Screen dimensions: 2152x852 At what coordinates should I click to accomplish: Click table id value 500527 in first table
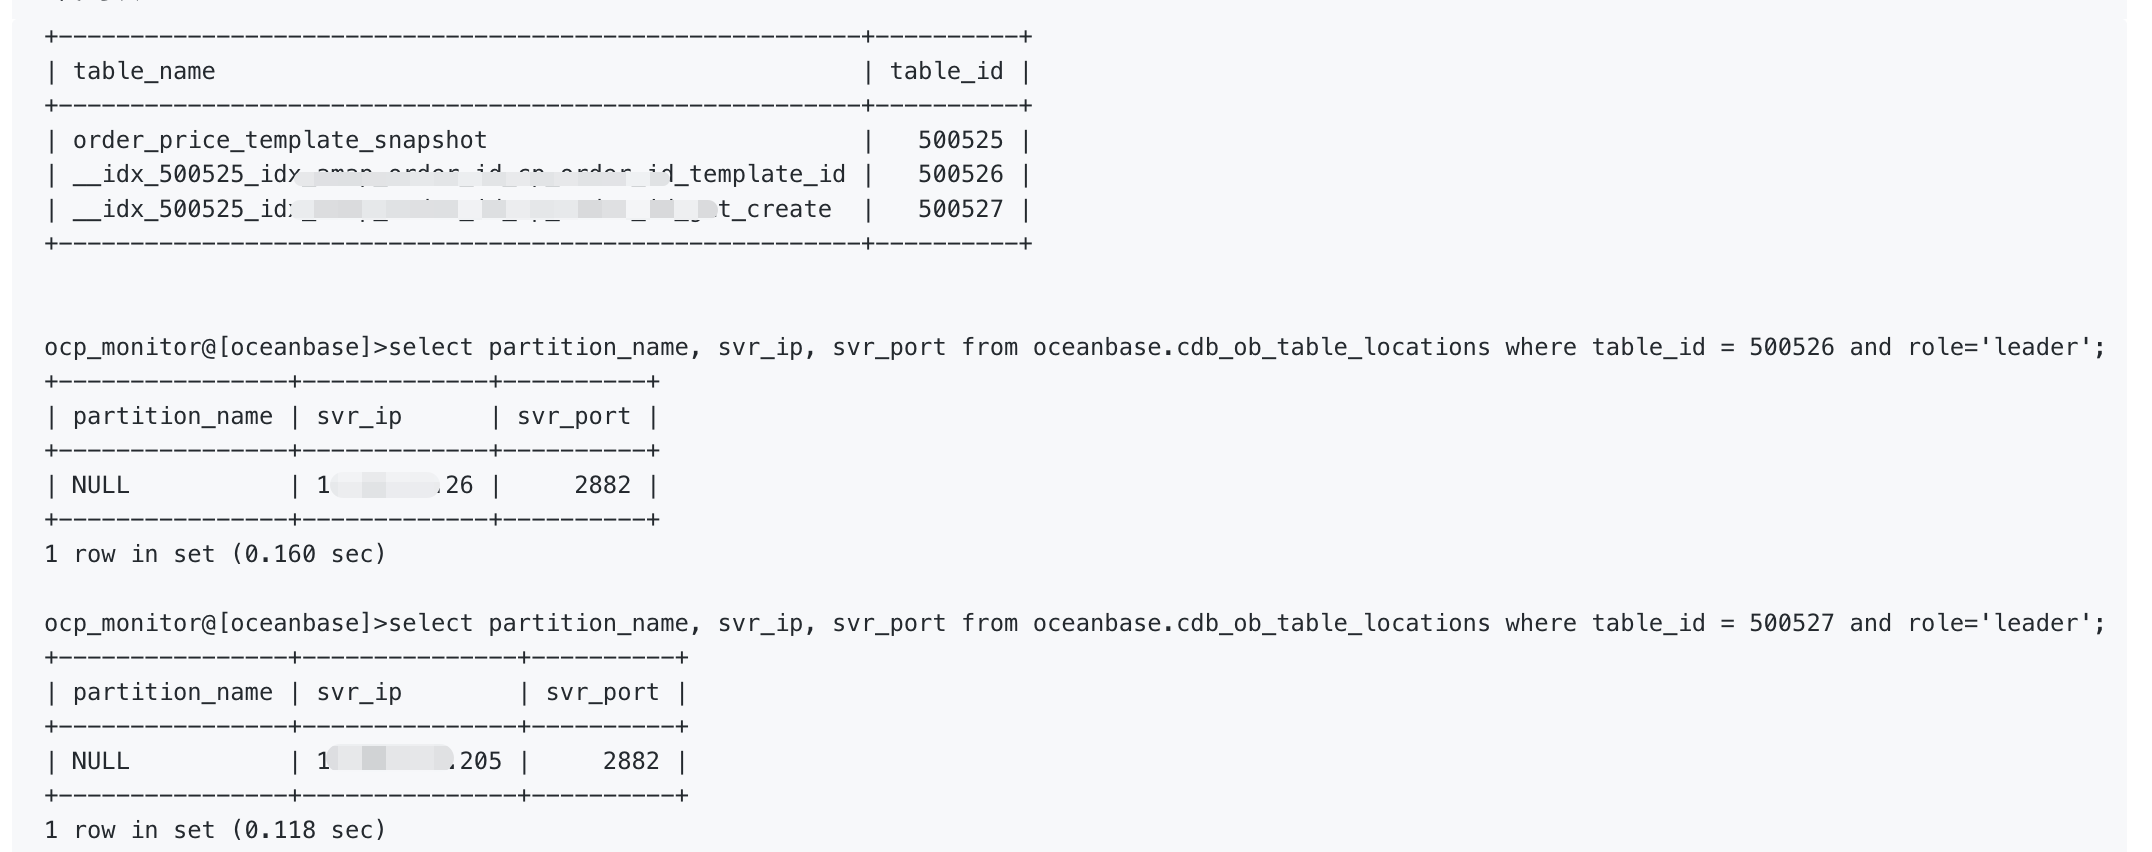[x=960, y=209]
